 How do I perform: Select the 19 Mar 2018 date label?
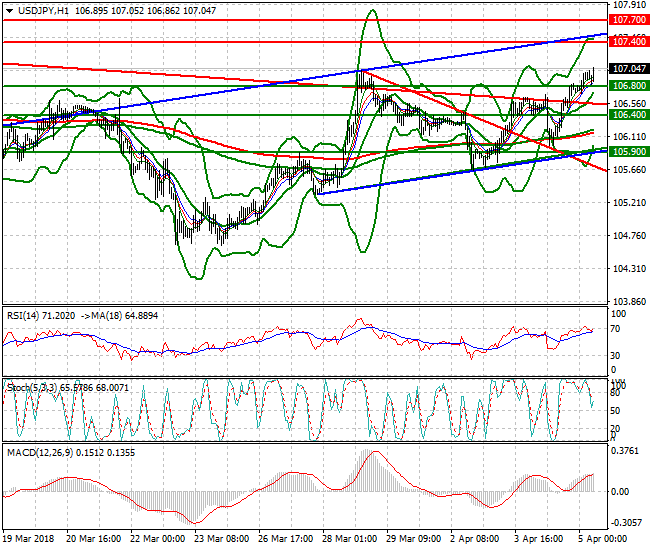tap(28, 539)
